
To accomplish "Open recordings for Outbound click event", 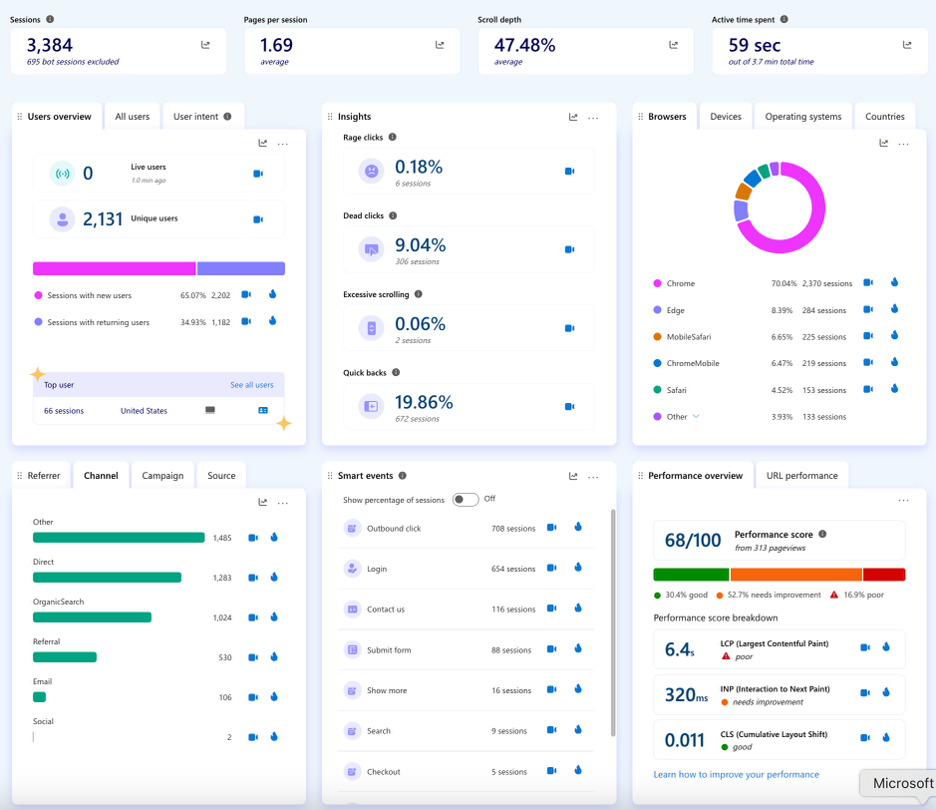I will 552,527.
